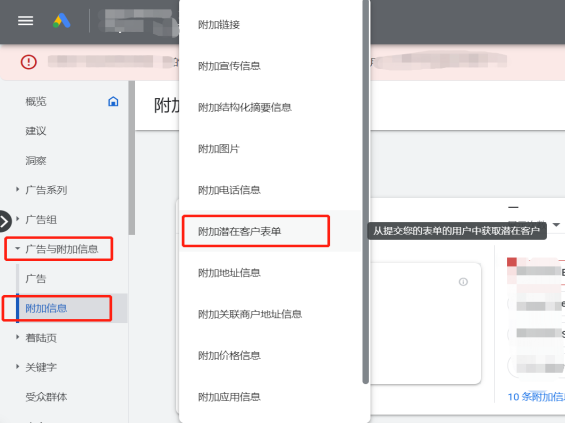Click the info icon in the card
The width and height of the screenshot is (565, 423).
pos(463,282)
